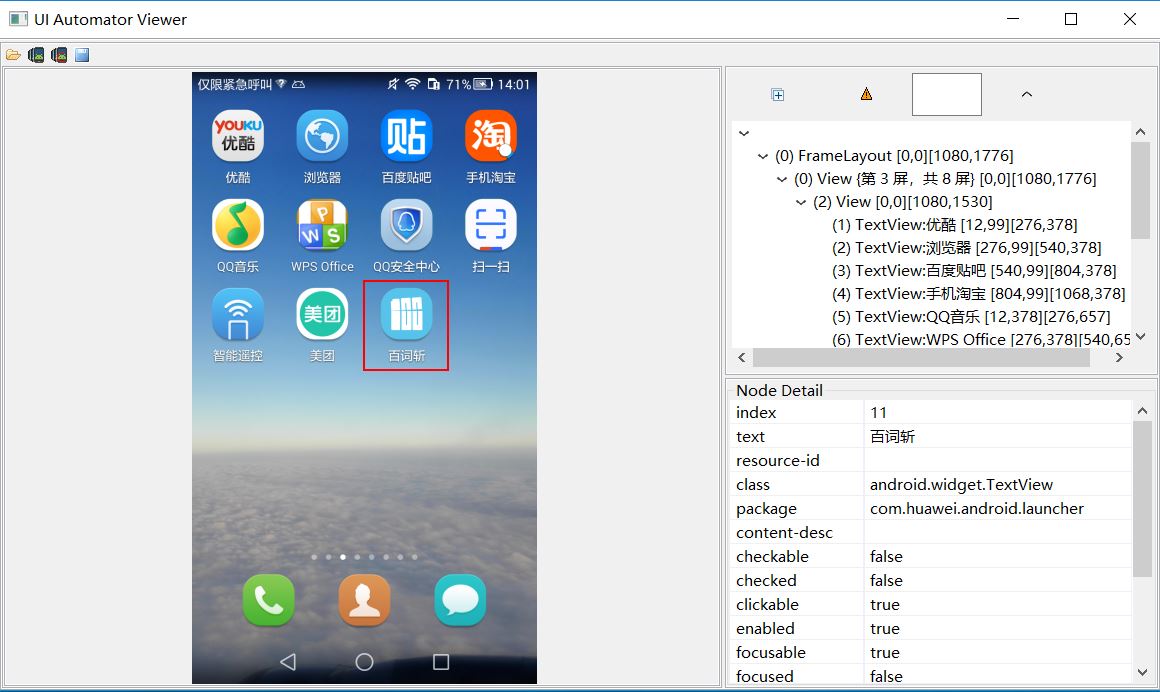
Task: Tap the Android back triangle button
Action: coord(288,662)
